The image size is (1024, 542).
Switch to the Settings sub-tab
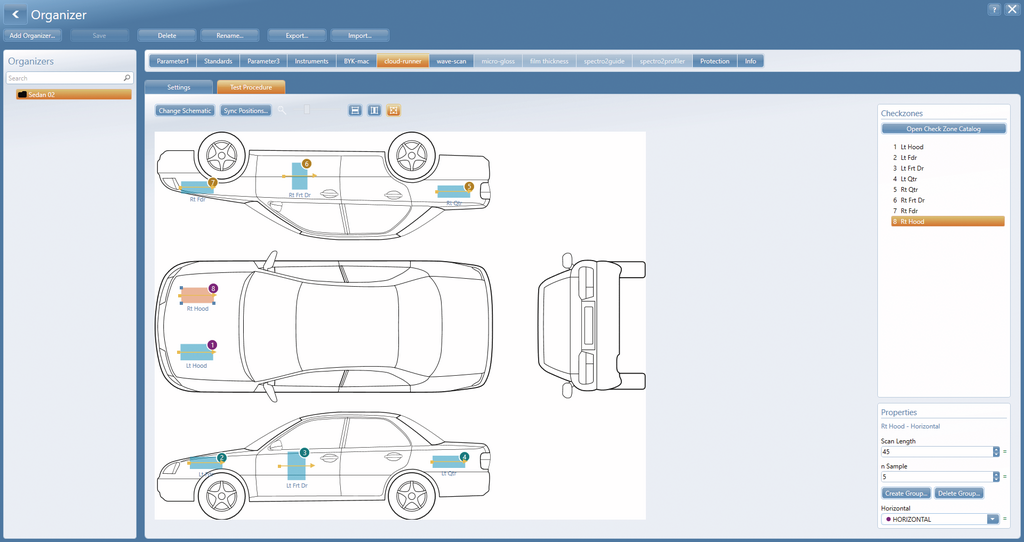178,87
